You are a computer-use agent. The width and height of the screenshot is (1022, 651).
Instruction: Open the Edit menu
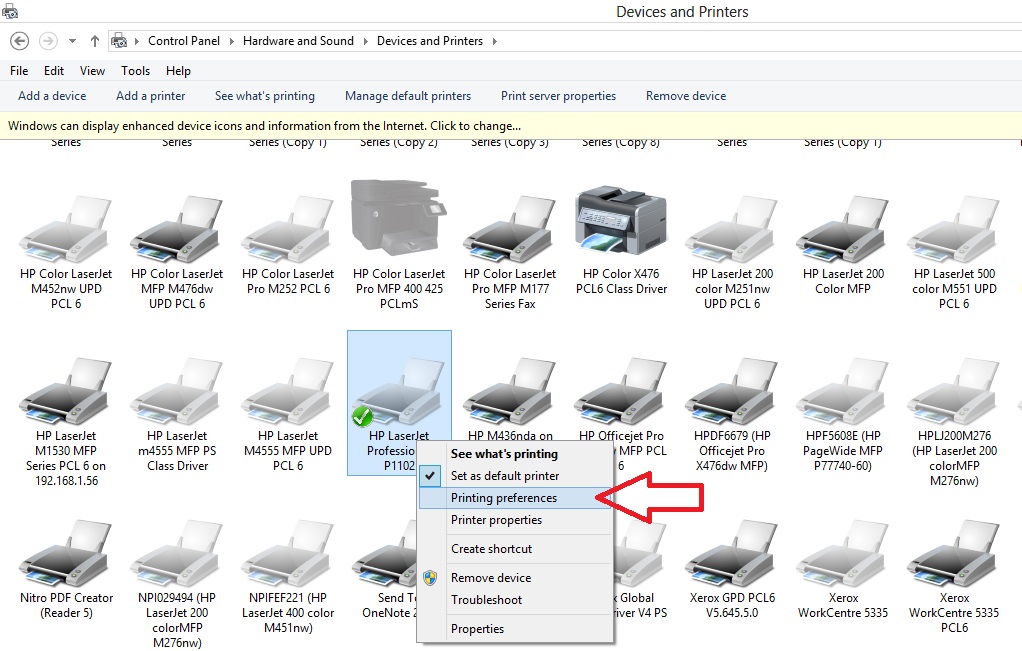tap(53, 70)
